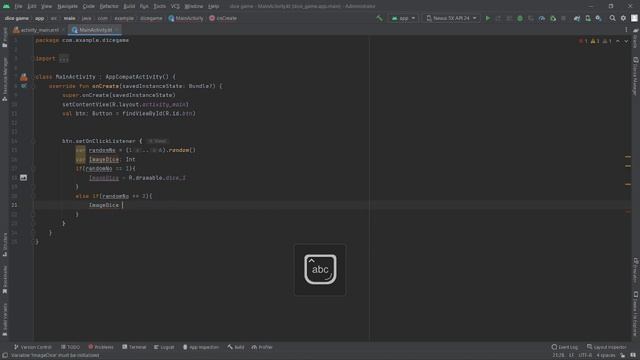Click the account avatar icon
640x360 pixels.
coord(634,18)
